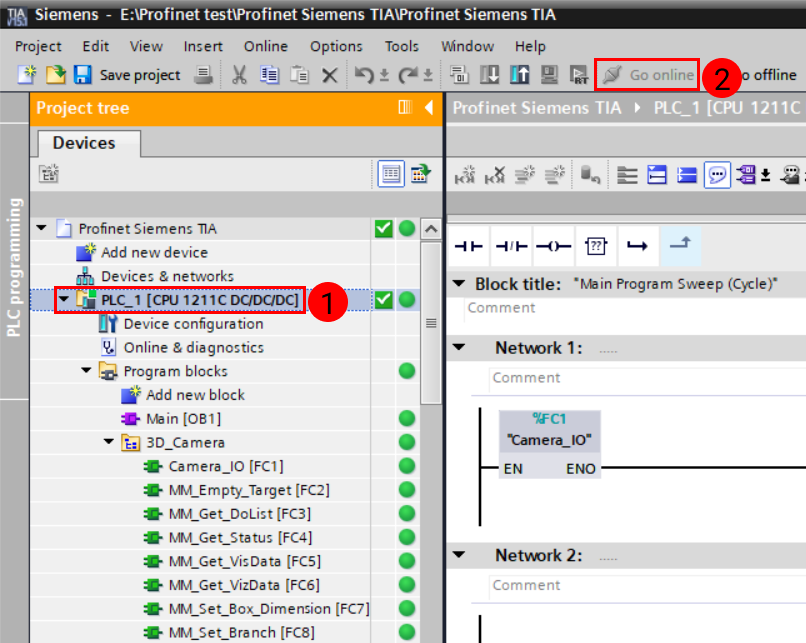This screenshot has height=643, width=806.
Task: Click the Network 1 comment field
Action: [x=640, y=378]
